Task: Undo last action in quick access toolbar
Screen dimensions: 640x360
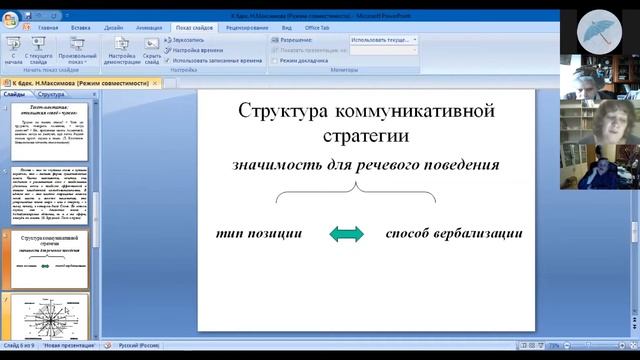Action: [x=40, y=16]
